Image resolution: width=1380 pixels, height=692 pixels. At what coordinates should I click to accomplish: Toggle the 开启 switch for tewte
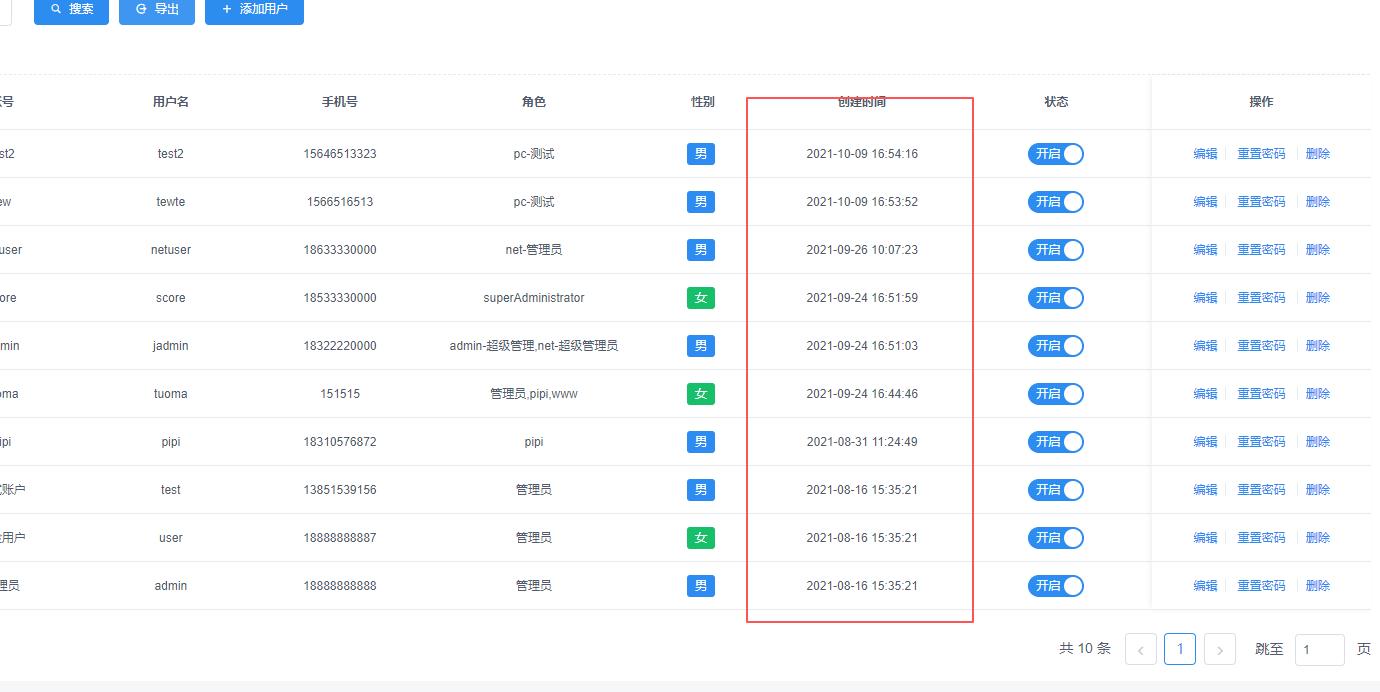1056,202
